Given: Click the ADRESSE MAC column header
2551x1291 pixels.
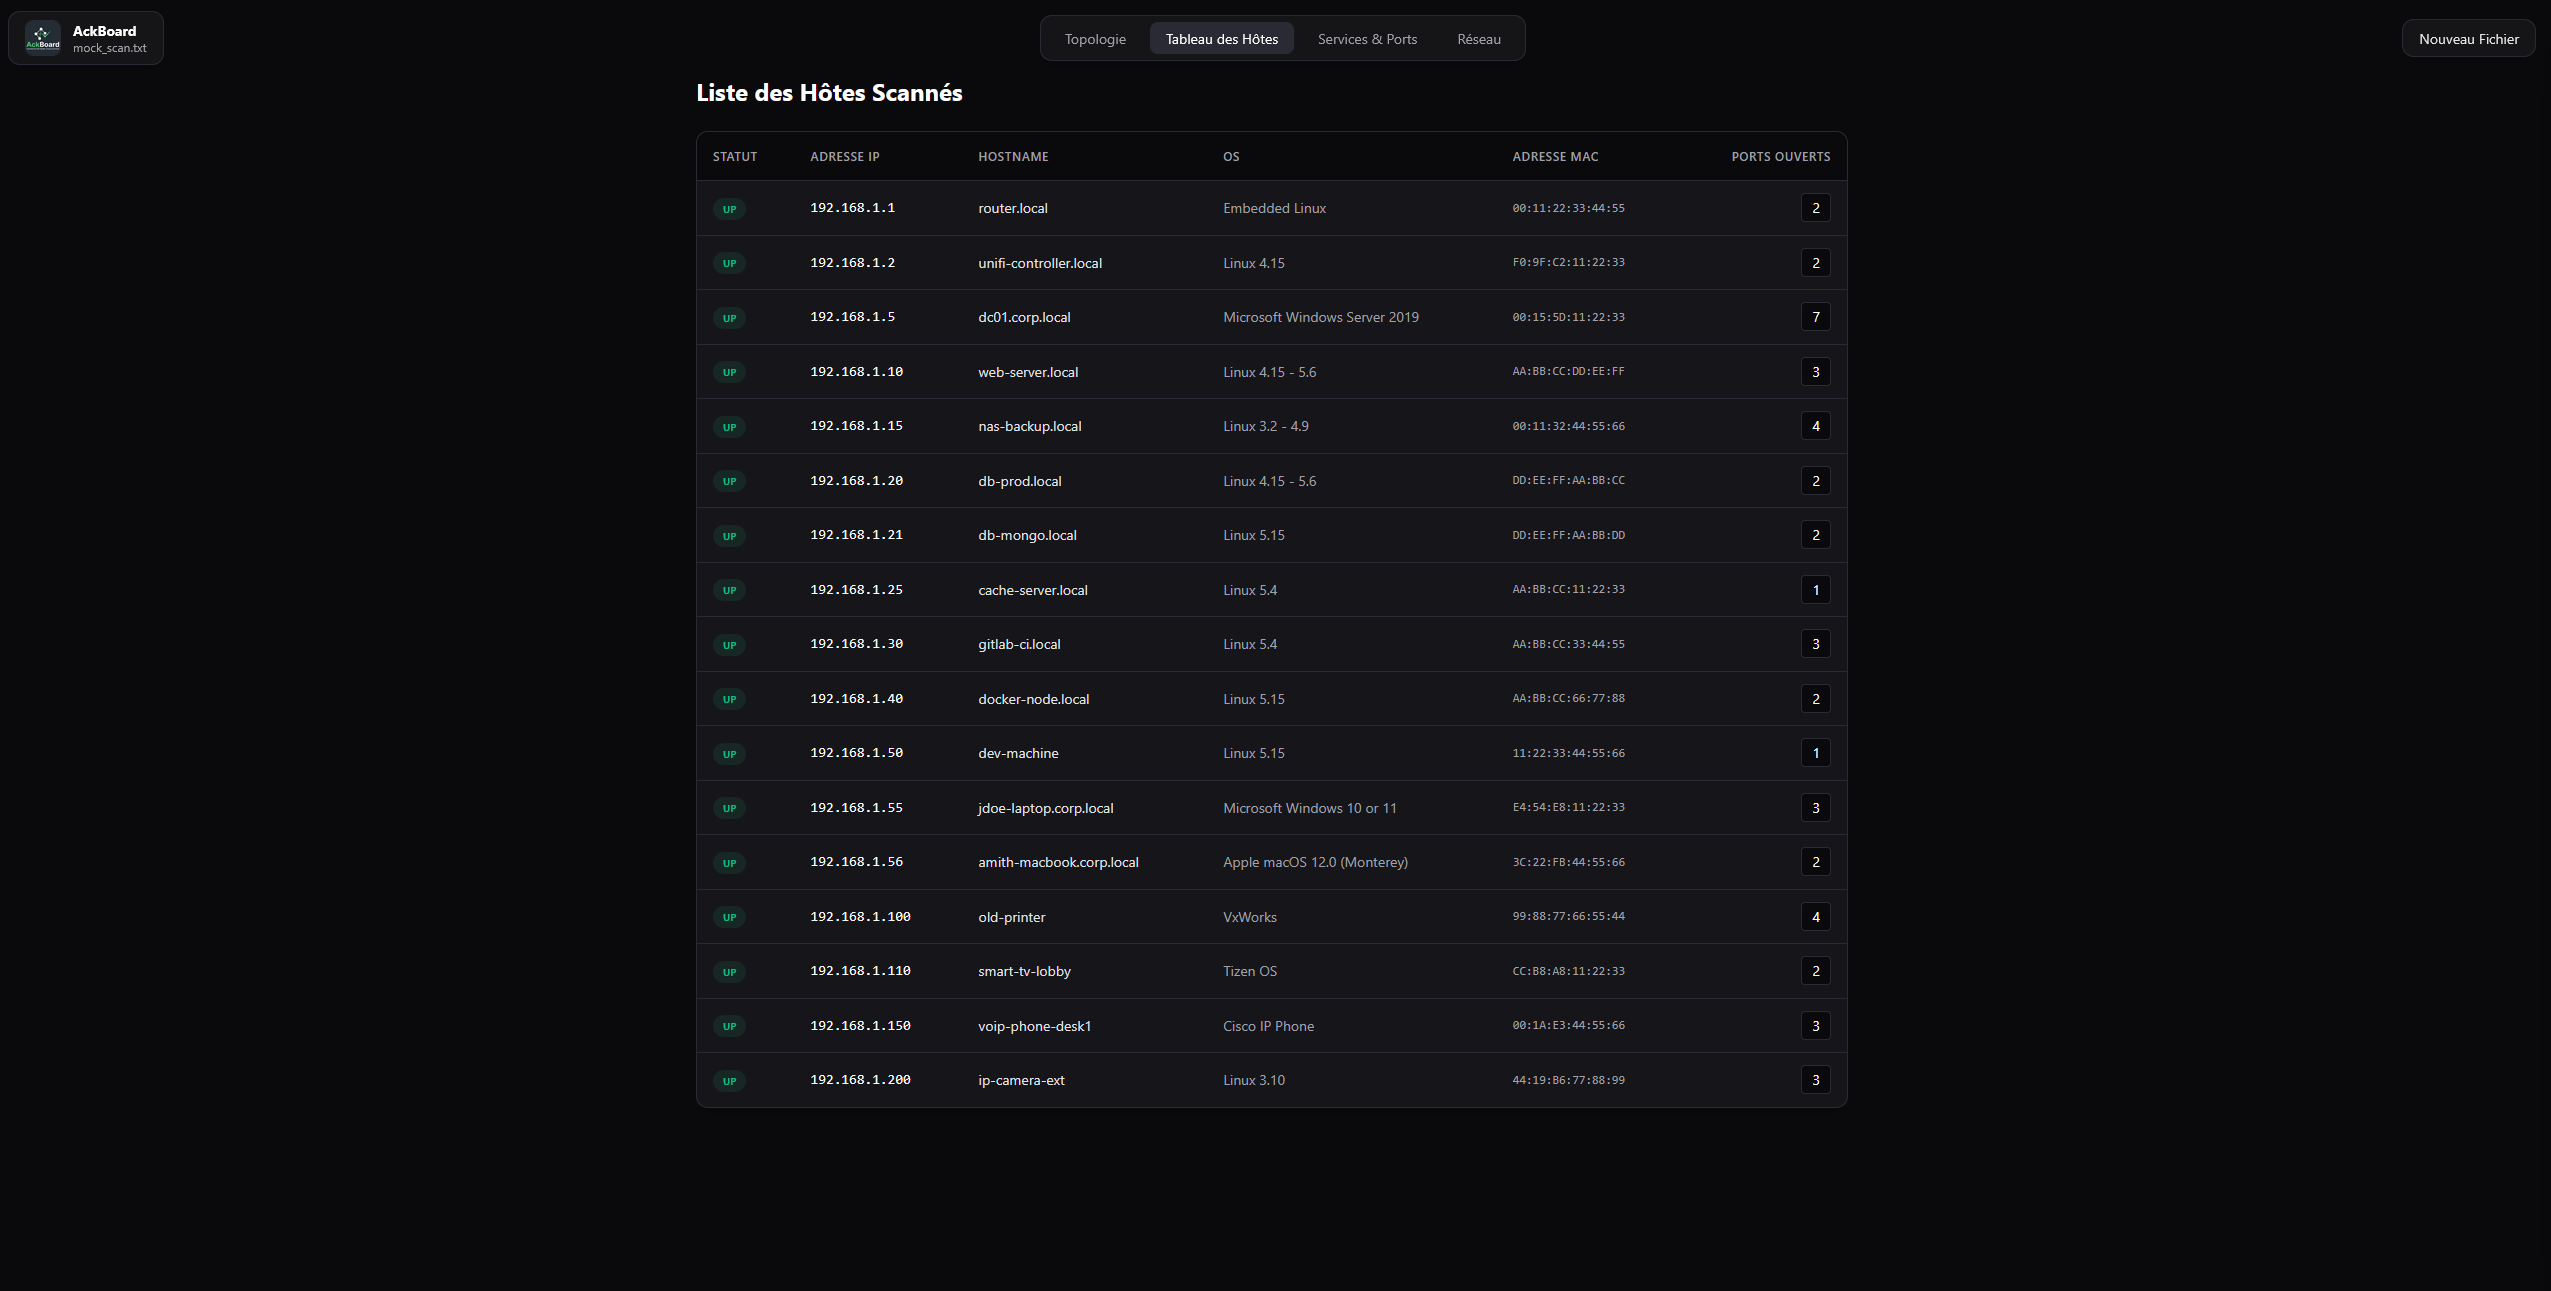Looking at the screenshot, I should click(1555, 157).
